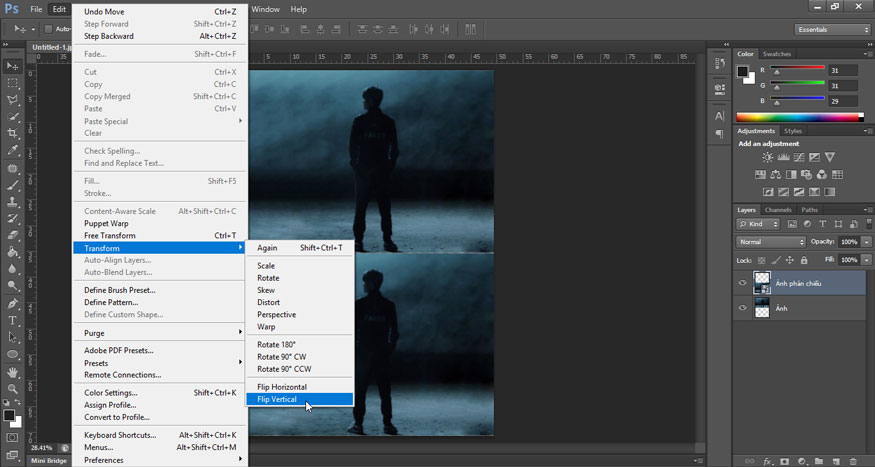
Task: Add a Channel Mixer adjustment
Action: (x=821, y=175)
